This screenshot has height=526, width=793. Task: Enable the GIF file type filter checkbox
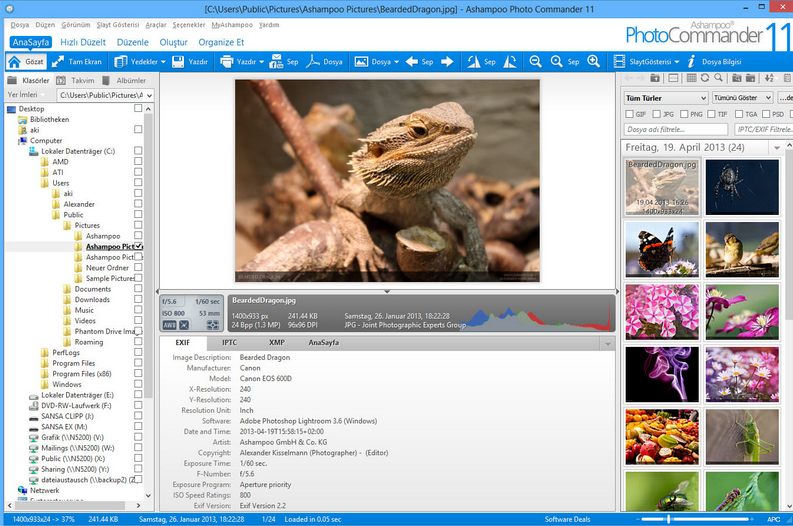click(628, 115)
